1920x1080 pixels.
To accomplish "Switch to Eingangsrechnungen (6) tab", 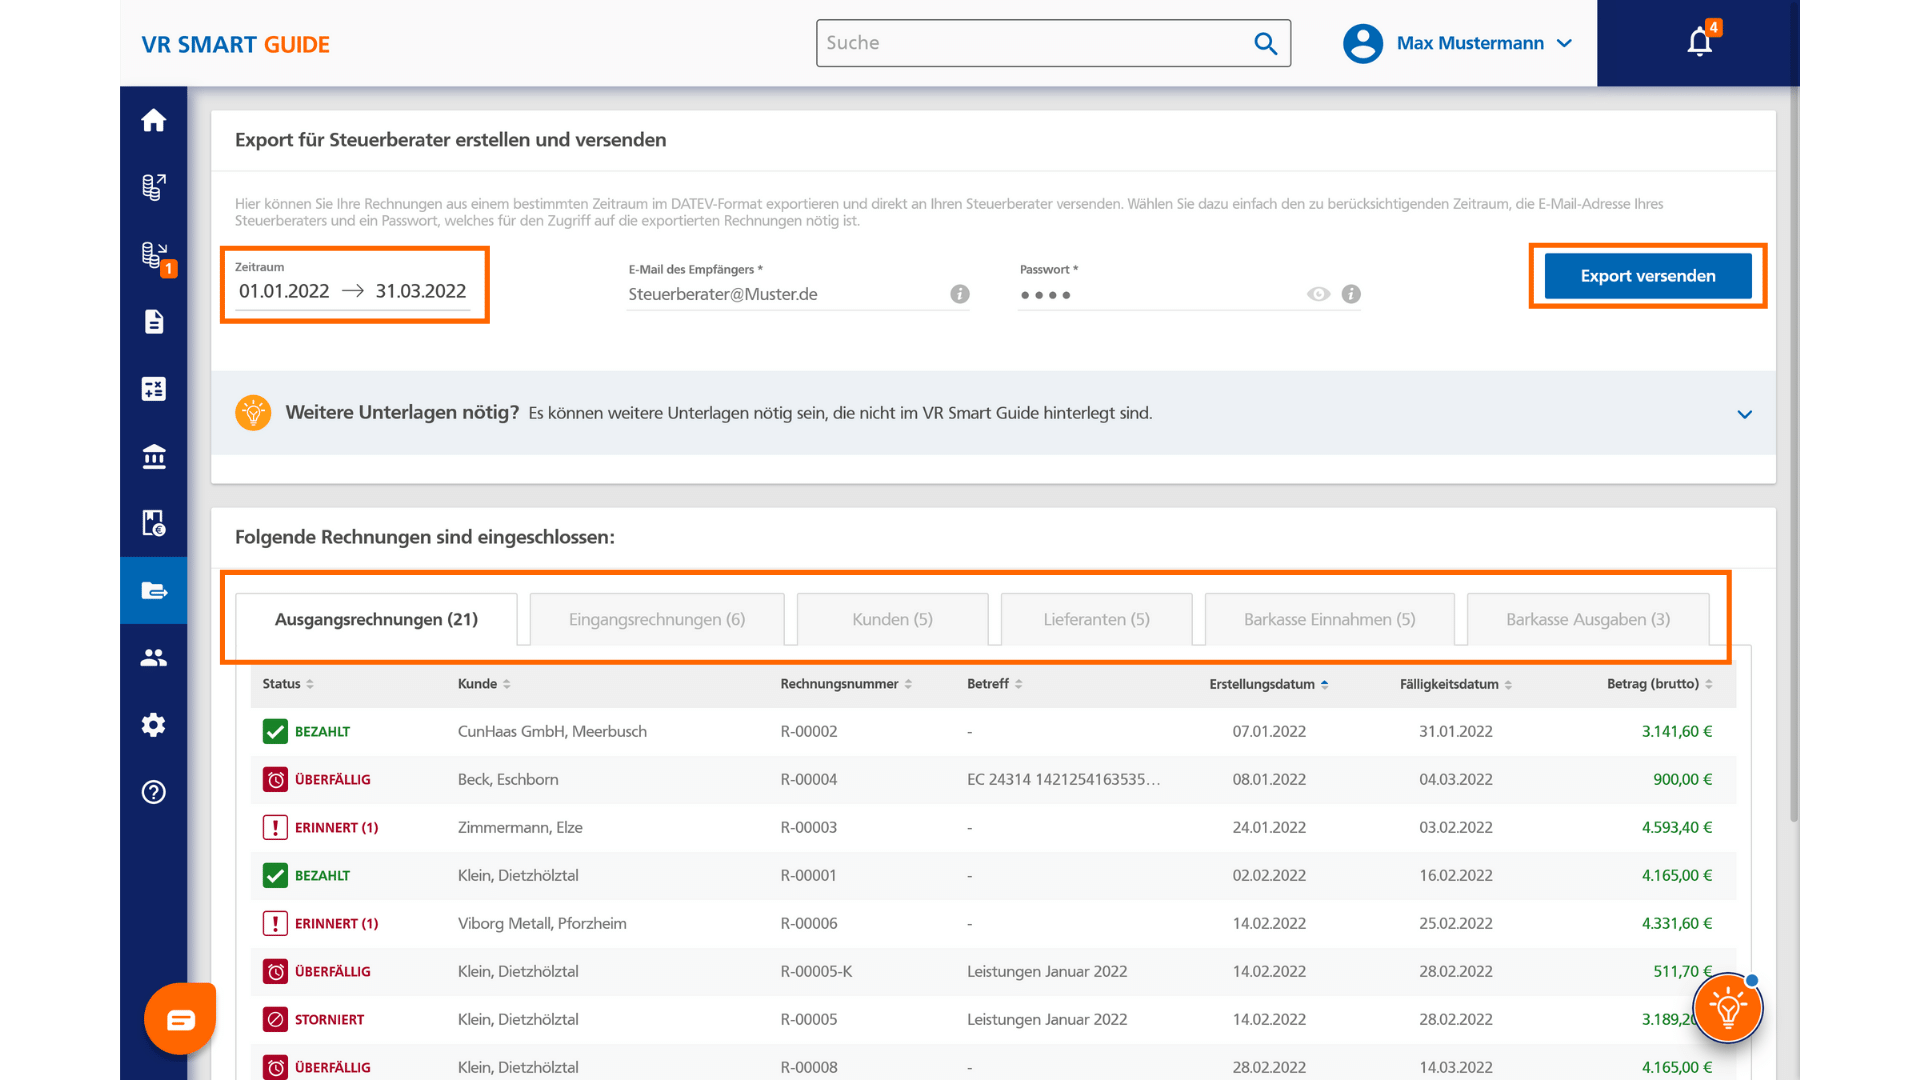I will tap(657, 619).
